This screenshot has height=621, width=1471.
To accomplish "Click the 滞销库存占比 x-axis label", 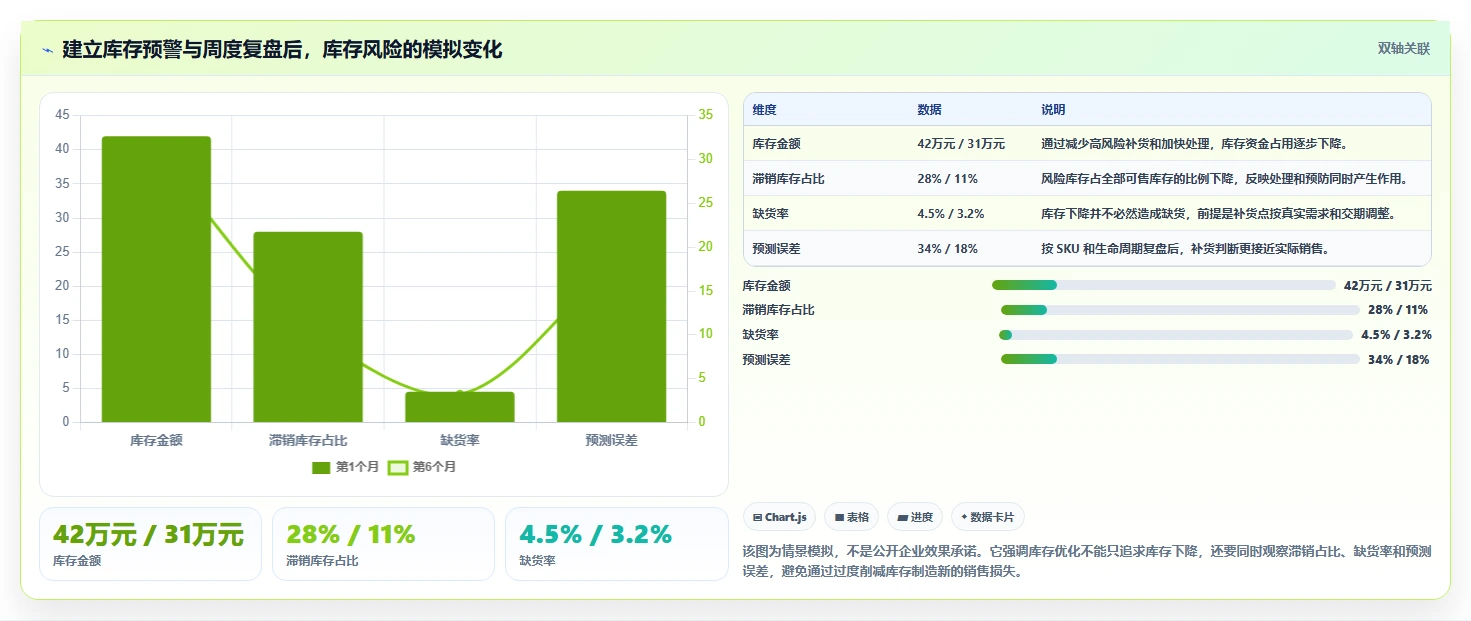I will (x=308, y=440).
